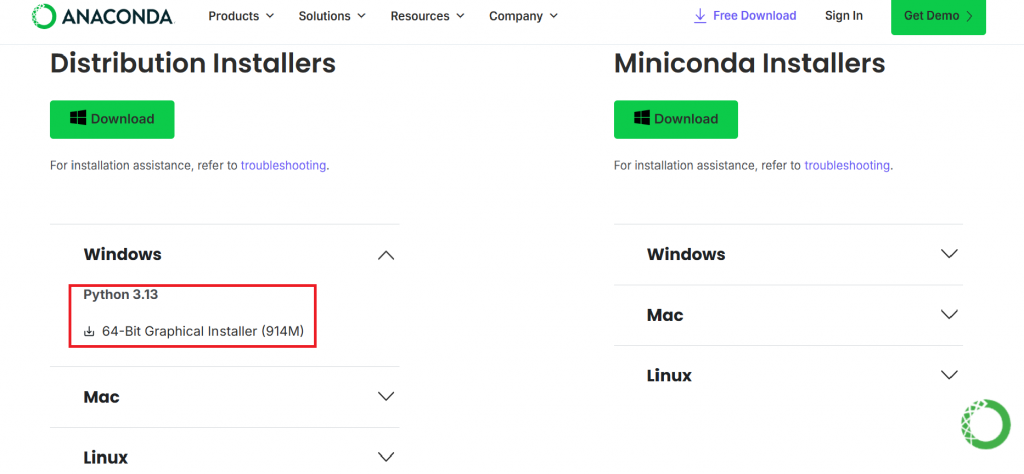Click Distribution Installers Download button
Image resolution: width=1024 pixels, height=474 pixels.
[112, 119]
